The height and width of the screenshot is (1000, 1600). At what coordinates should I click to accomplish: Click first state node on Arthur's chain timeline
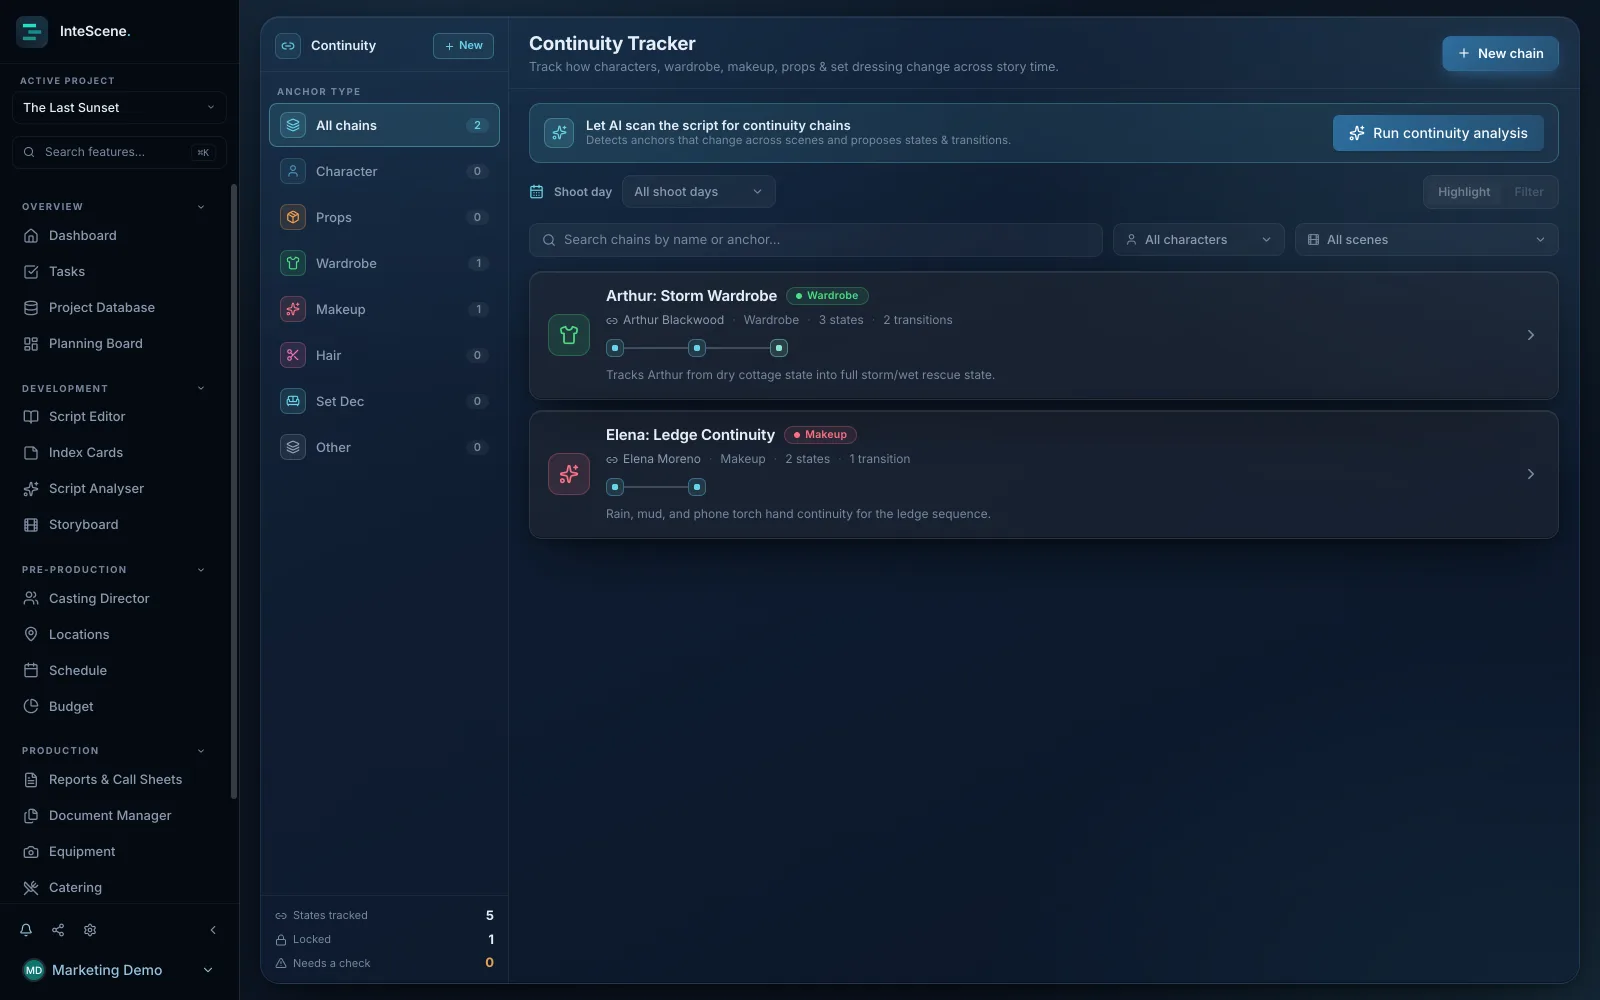coord(615,348)
